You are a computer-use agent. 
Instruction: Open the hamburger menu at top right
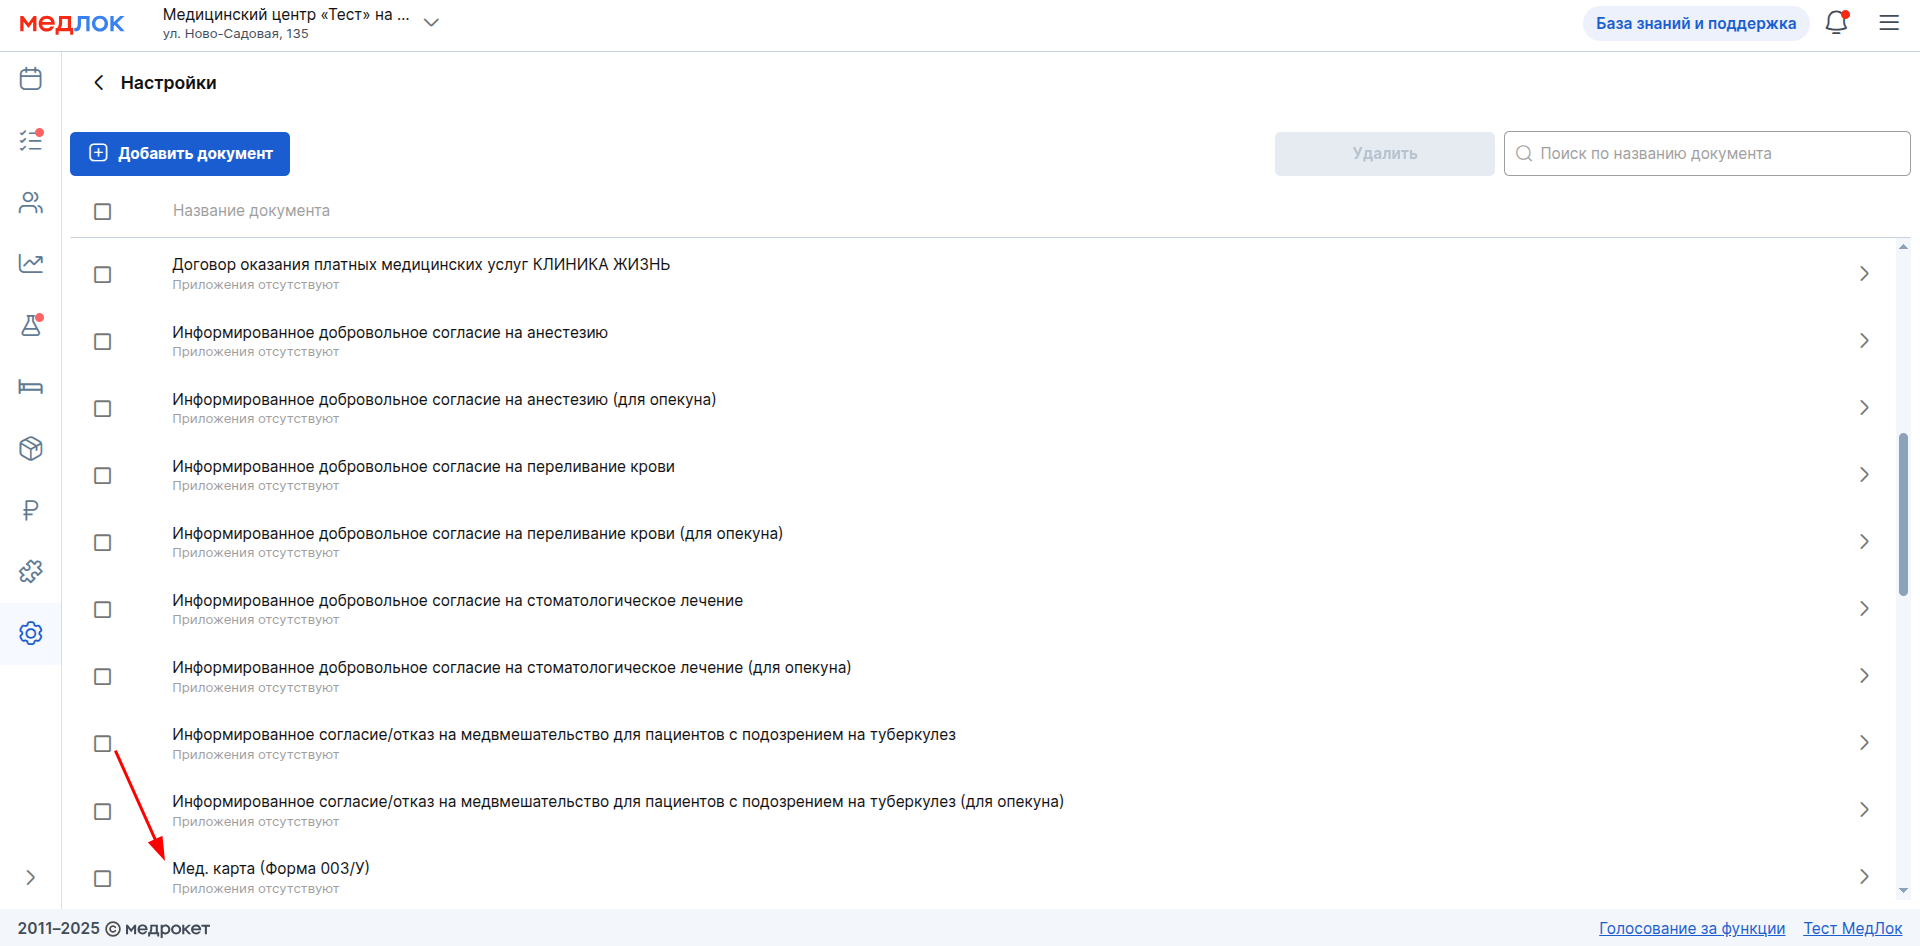[x=1889, y=23]
